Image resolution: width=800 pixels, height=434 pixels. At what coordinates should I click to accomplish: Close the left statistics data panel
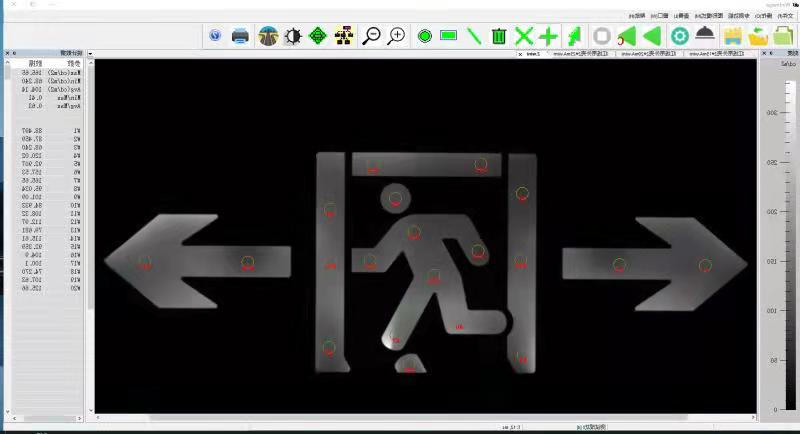7,53
